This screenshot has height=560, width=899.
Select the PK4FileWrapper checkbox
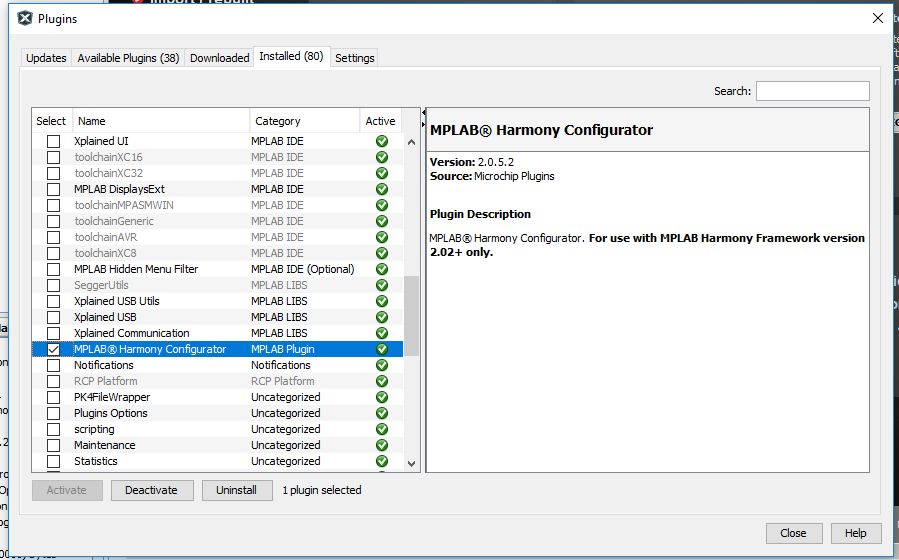(53, 397)
